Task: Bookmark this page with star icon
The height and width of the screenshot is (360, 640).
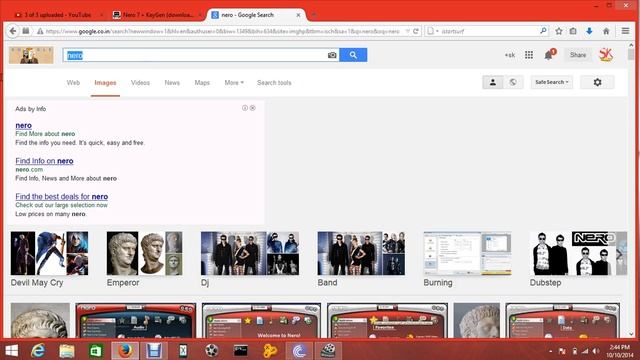Action: (x=559, y=31)
